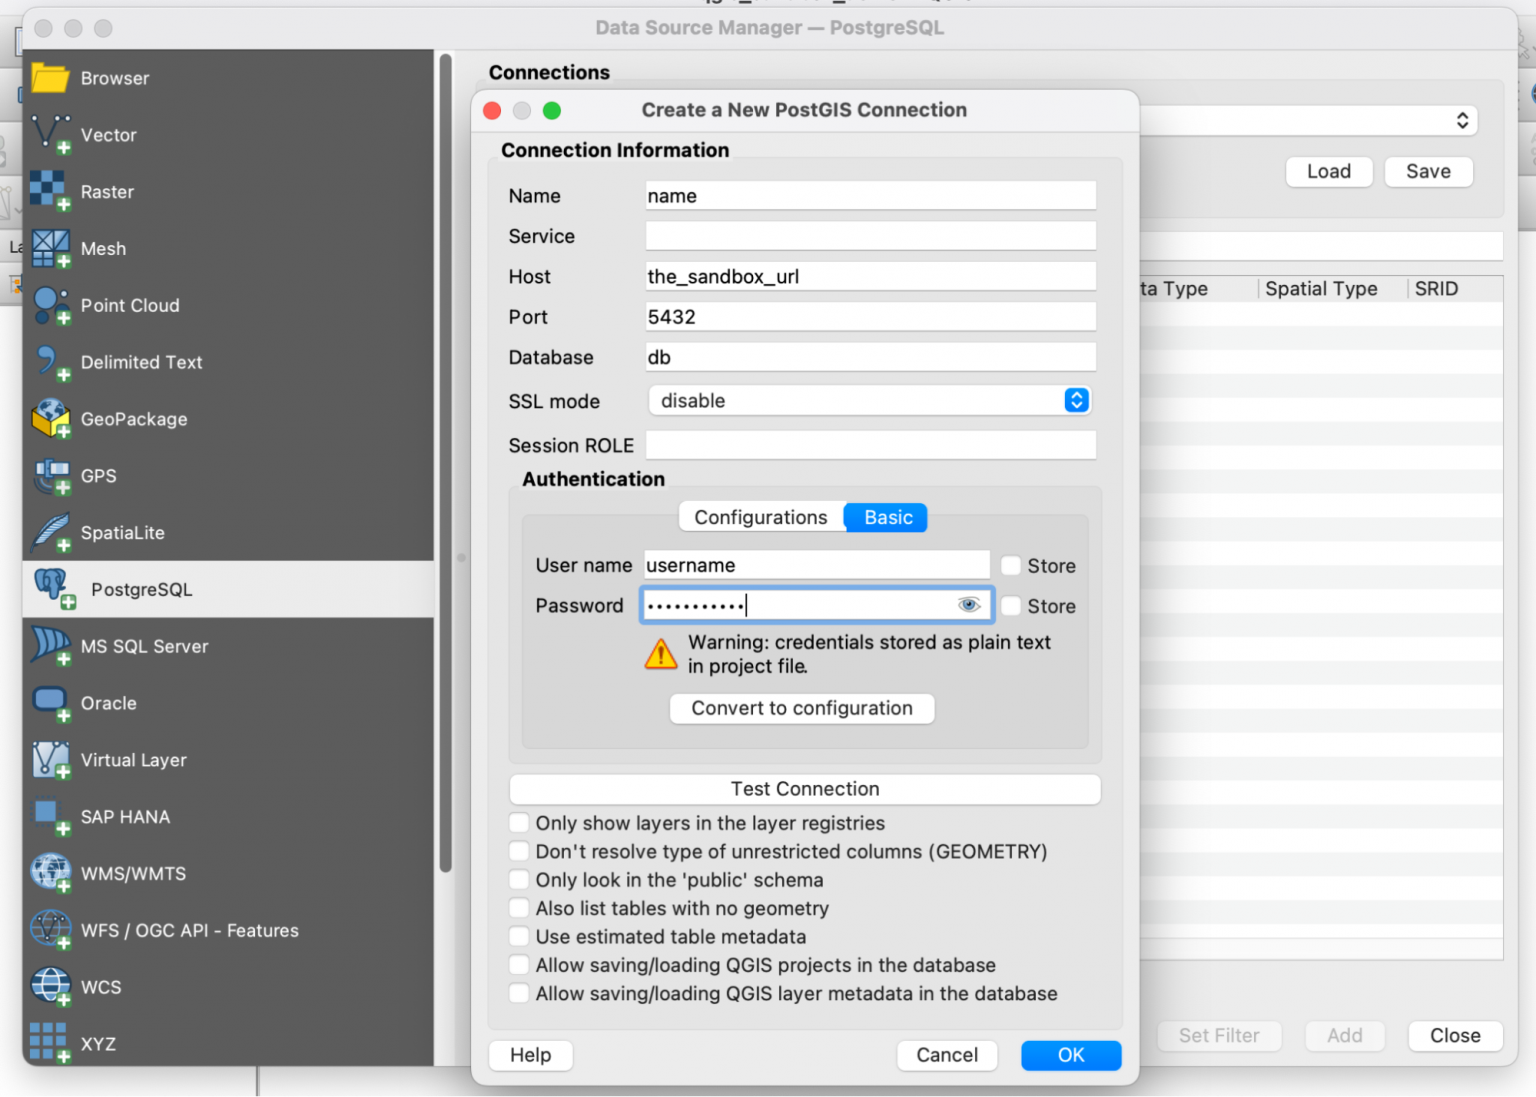This screenshot has height=1097, width=1536.
Task: Expand the Connections combo box
Action: (x=1461, y=121)
